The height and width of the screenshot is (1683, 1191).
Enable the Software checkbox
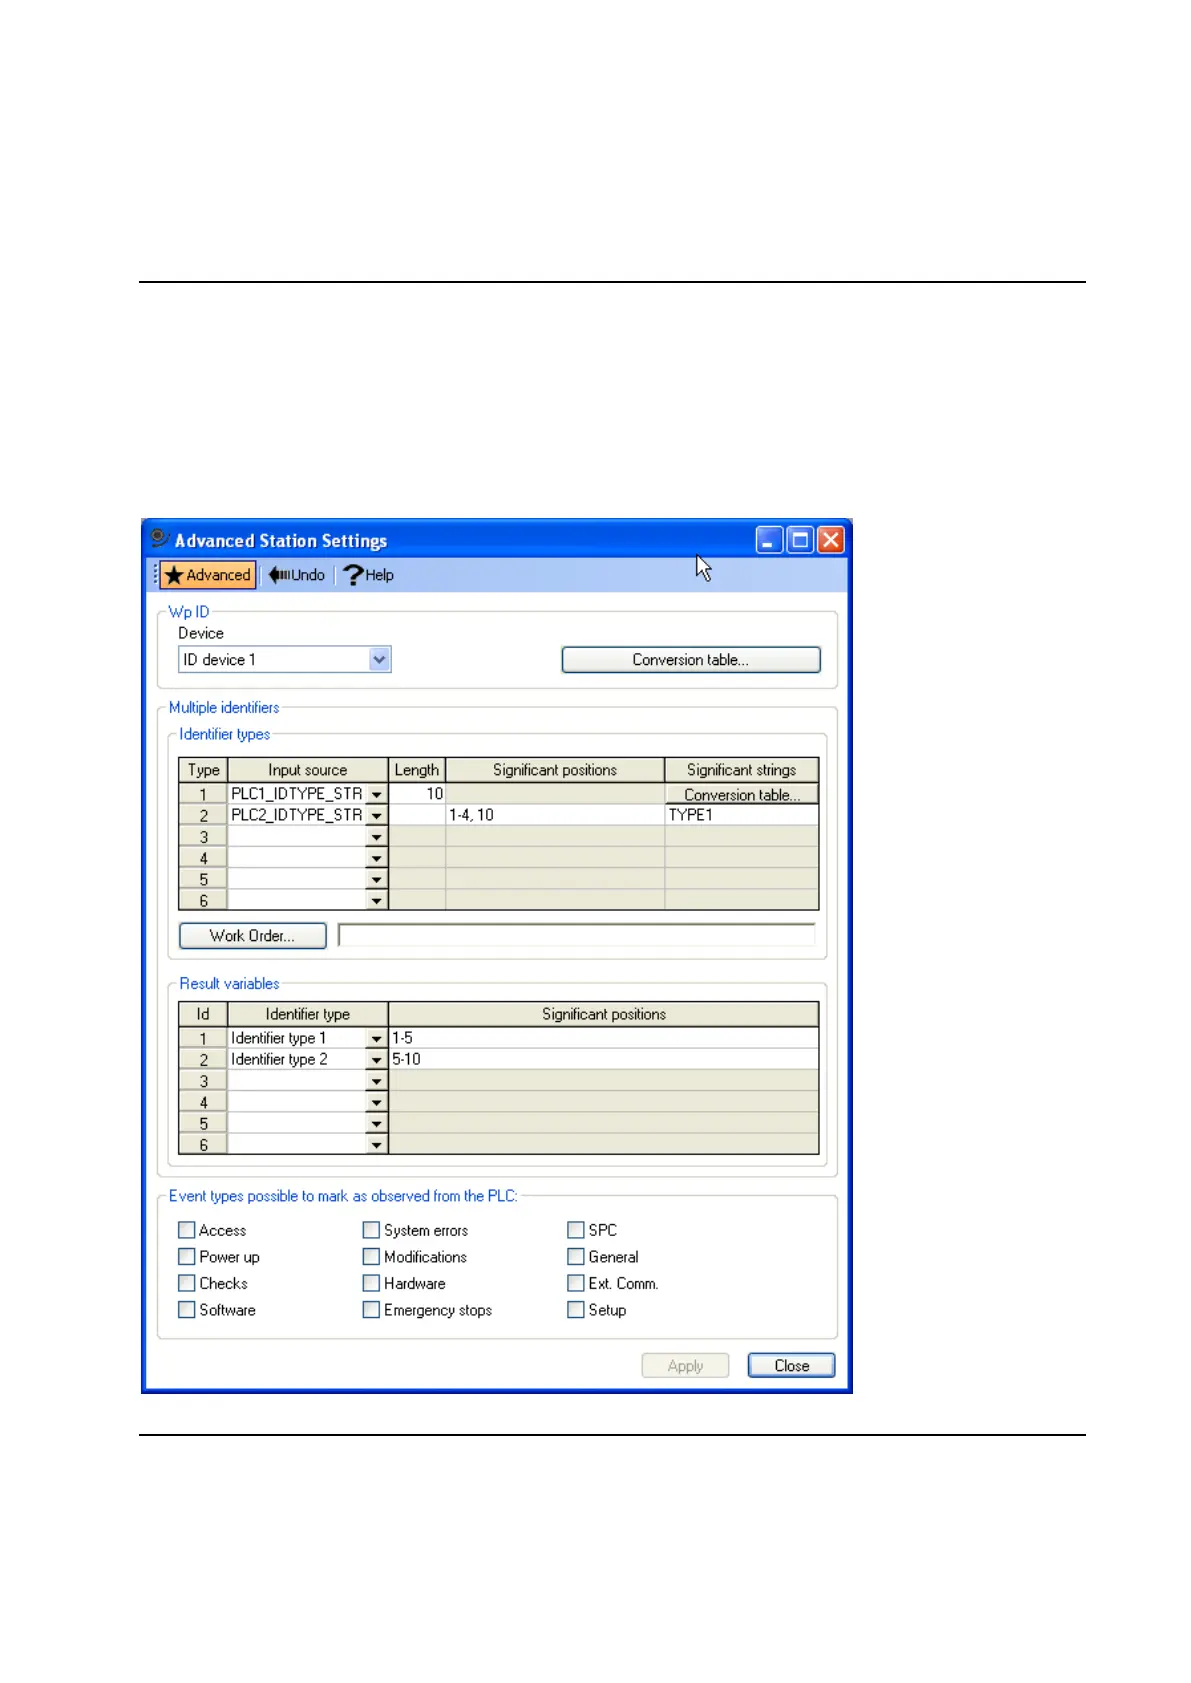point(186,1310)
